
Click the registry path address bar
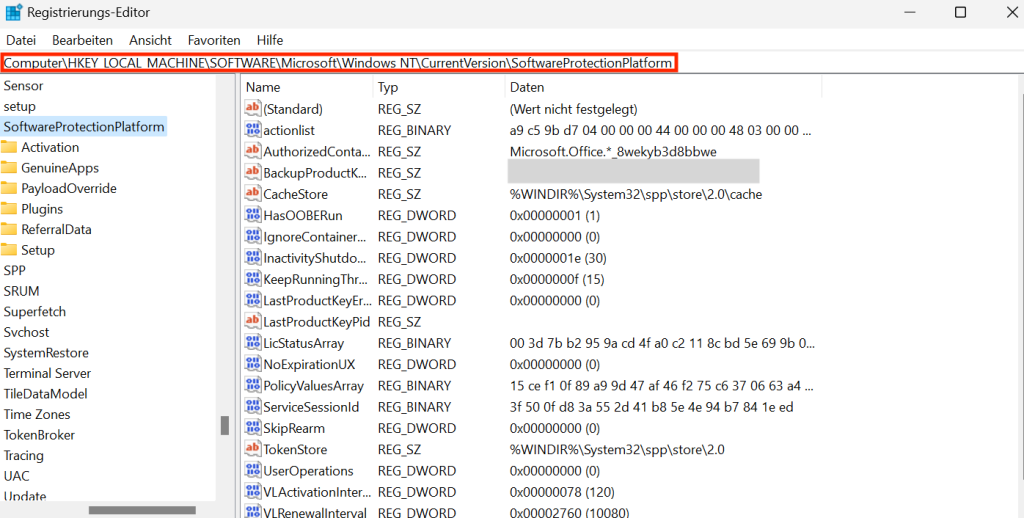(339, 63)
